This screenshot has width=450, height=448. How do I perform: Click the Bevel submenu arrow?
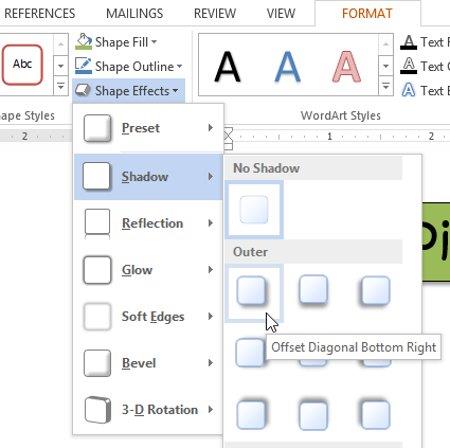click(x=210, y=363)
